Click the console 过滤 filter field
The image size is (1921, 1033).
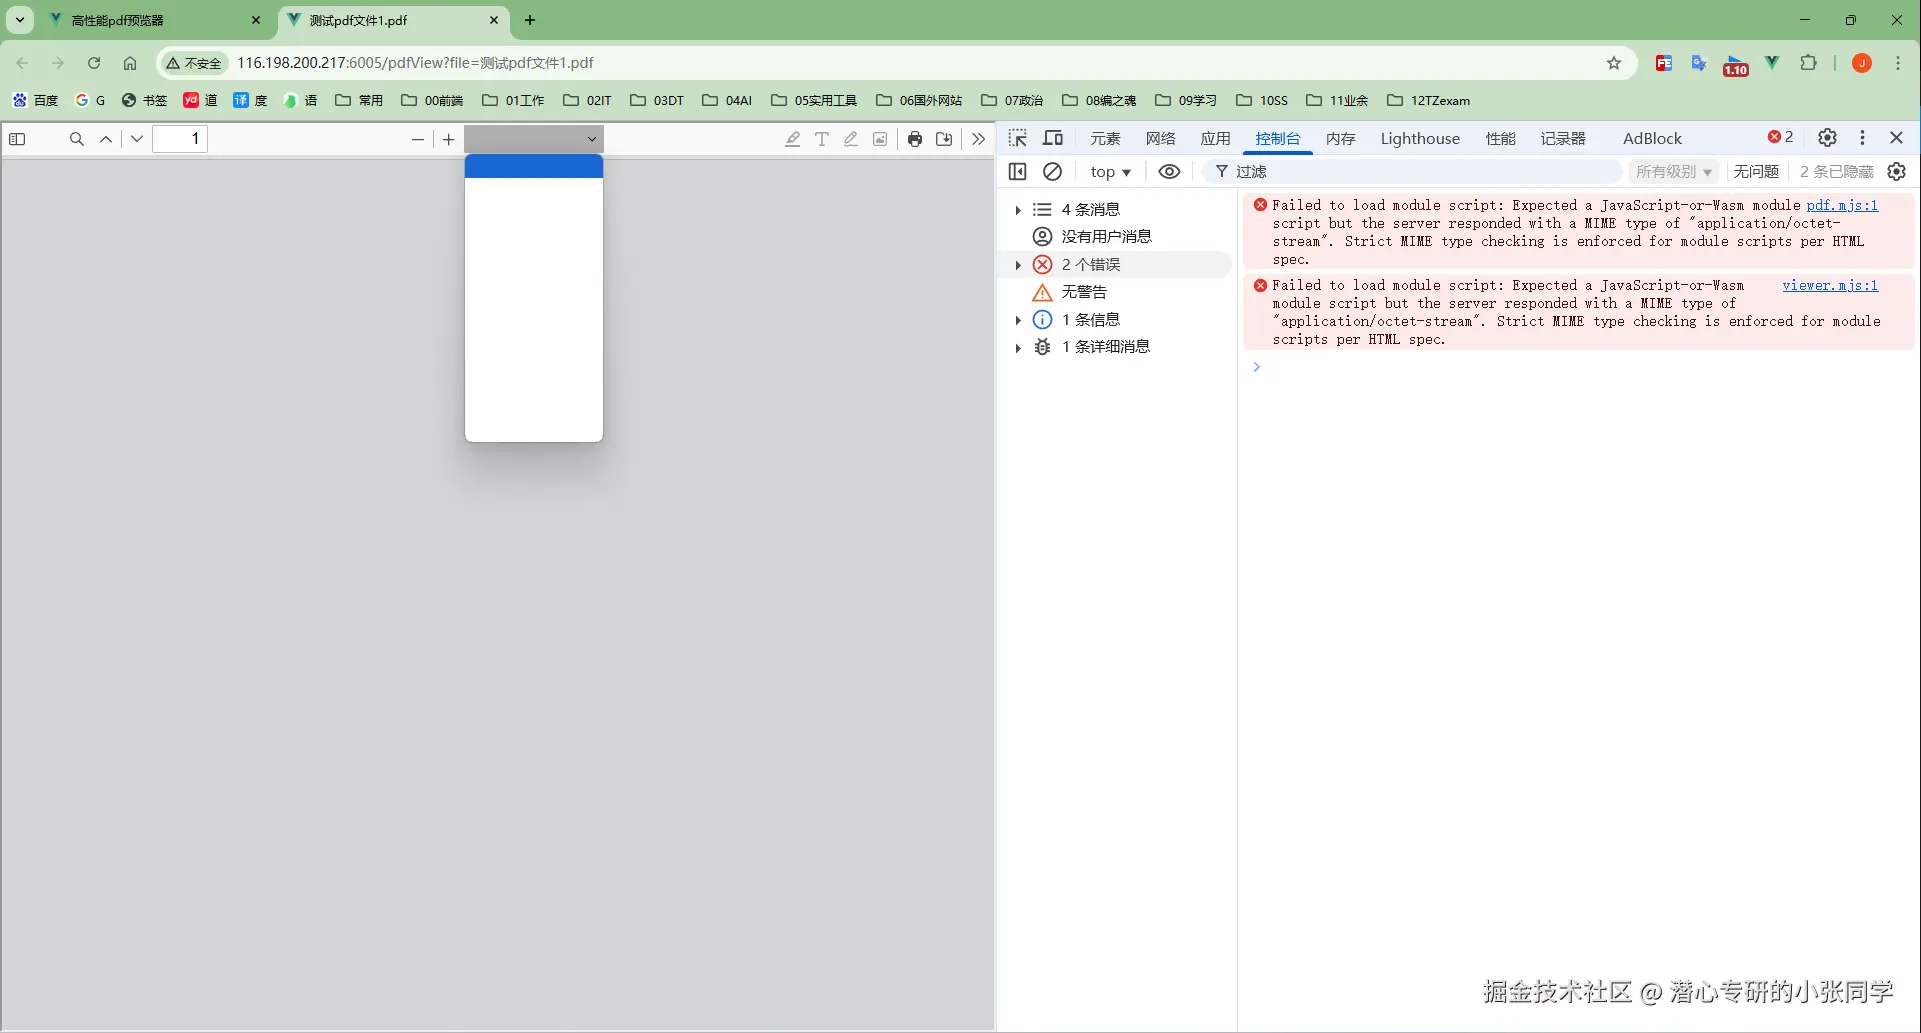tap(1412, 172)
